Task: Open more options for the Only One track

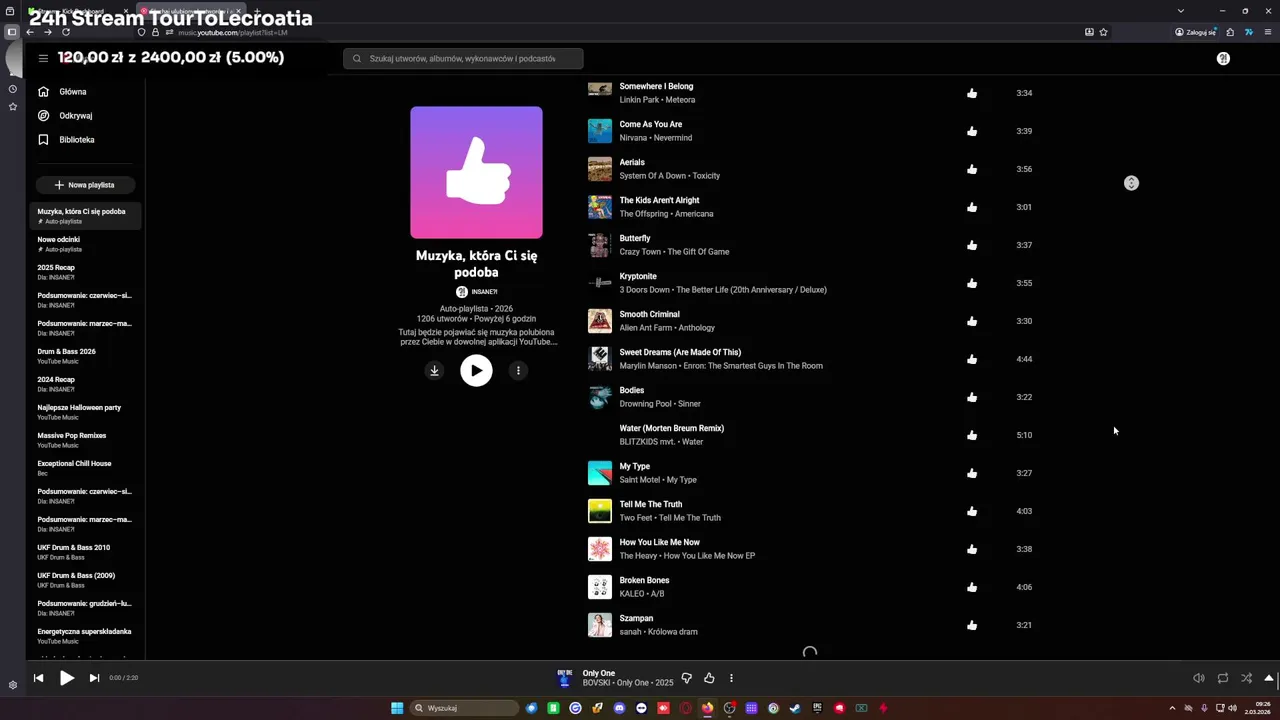Action: pos(731,678)
